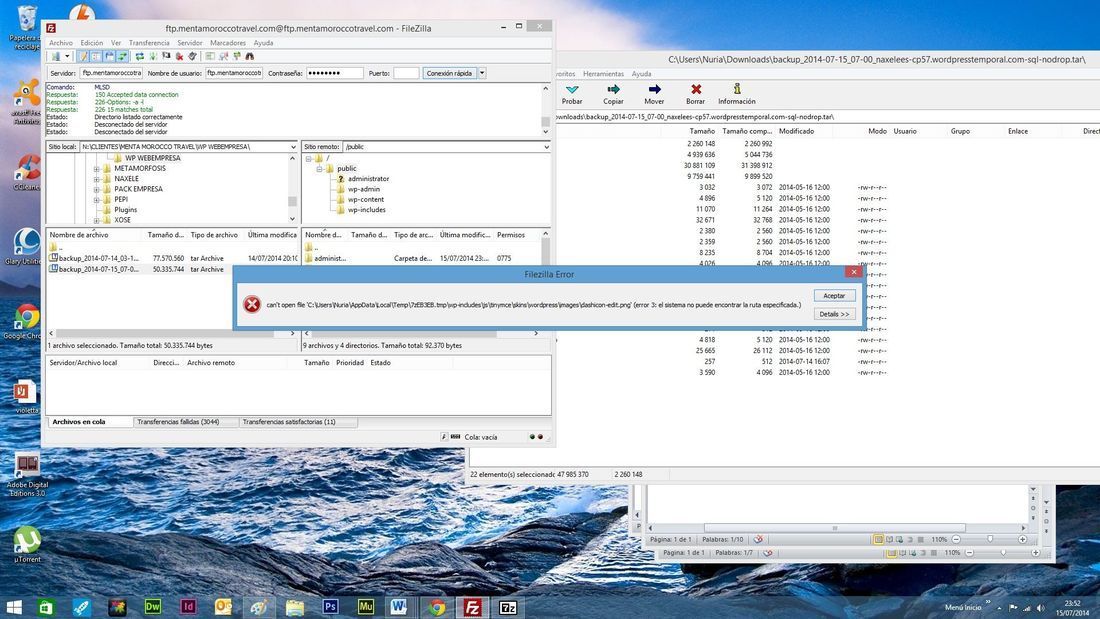
Task: Toggle remote directory tree display in FileZilla toolbar
Action: click(x=109, y=56)
